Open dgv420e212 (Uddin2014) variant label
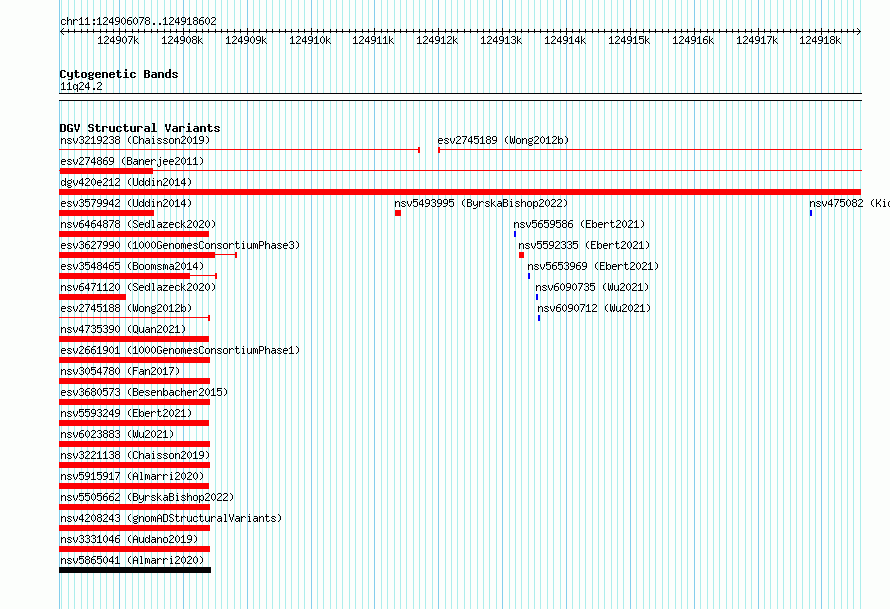This screenshot has height=609, width=890. 126,182
